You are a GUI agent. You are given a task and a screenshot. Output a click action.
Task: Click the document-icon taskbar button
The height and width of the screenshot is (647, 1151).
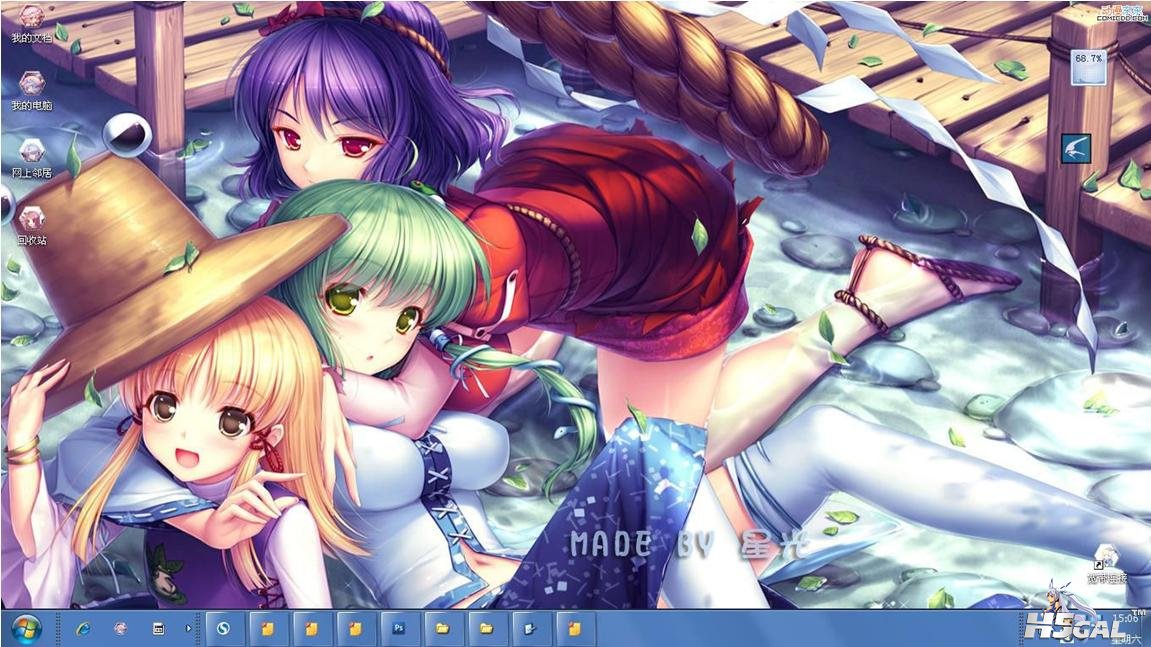(530, 629)
